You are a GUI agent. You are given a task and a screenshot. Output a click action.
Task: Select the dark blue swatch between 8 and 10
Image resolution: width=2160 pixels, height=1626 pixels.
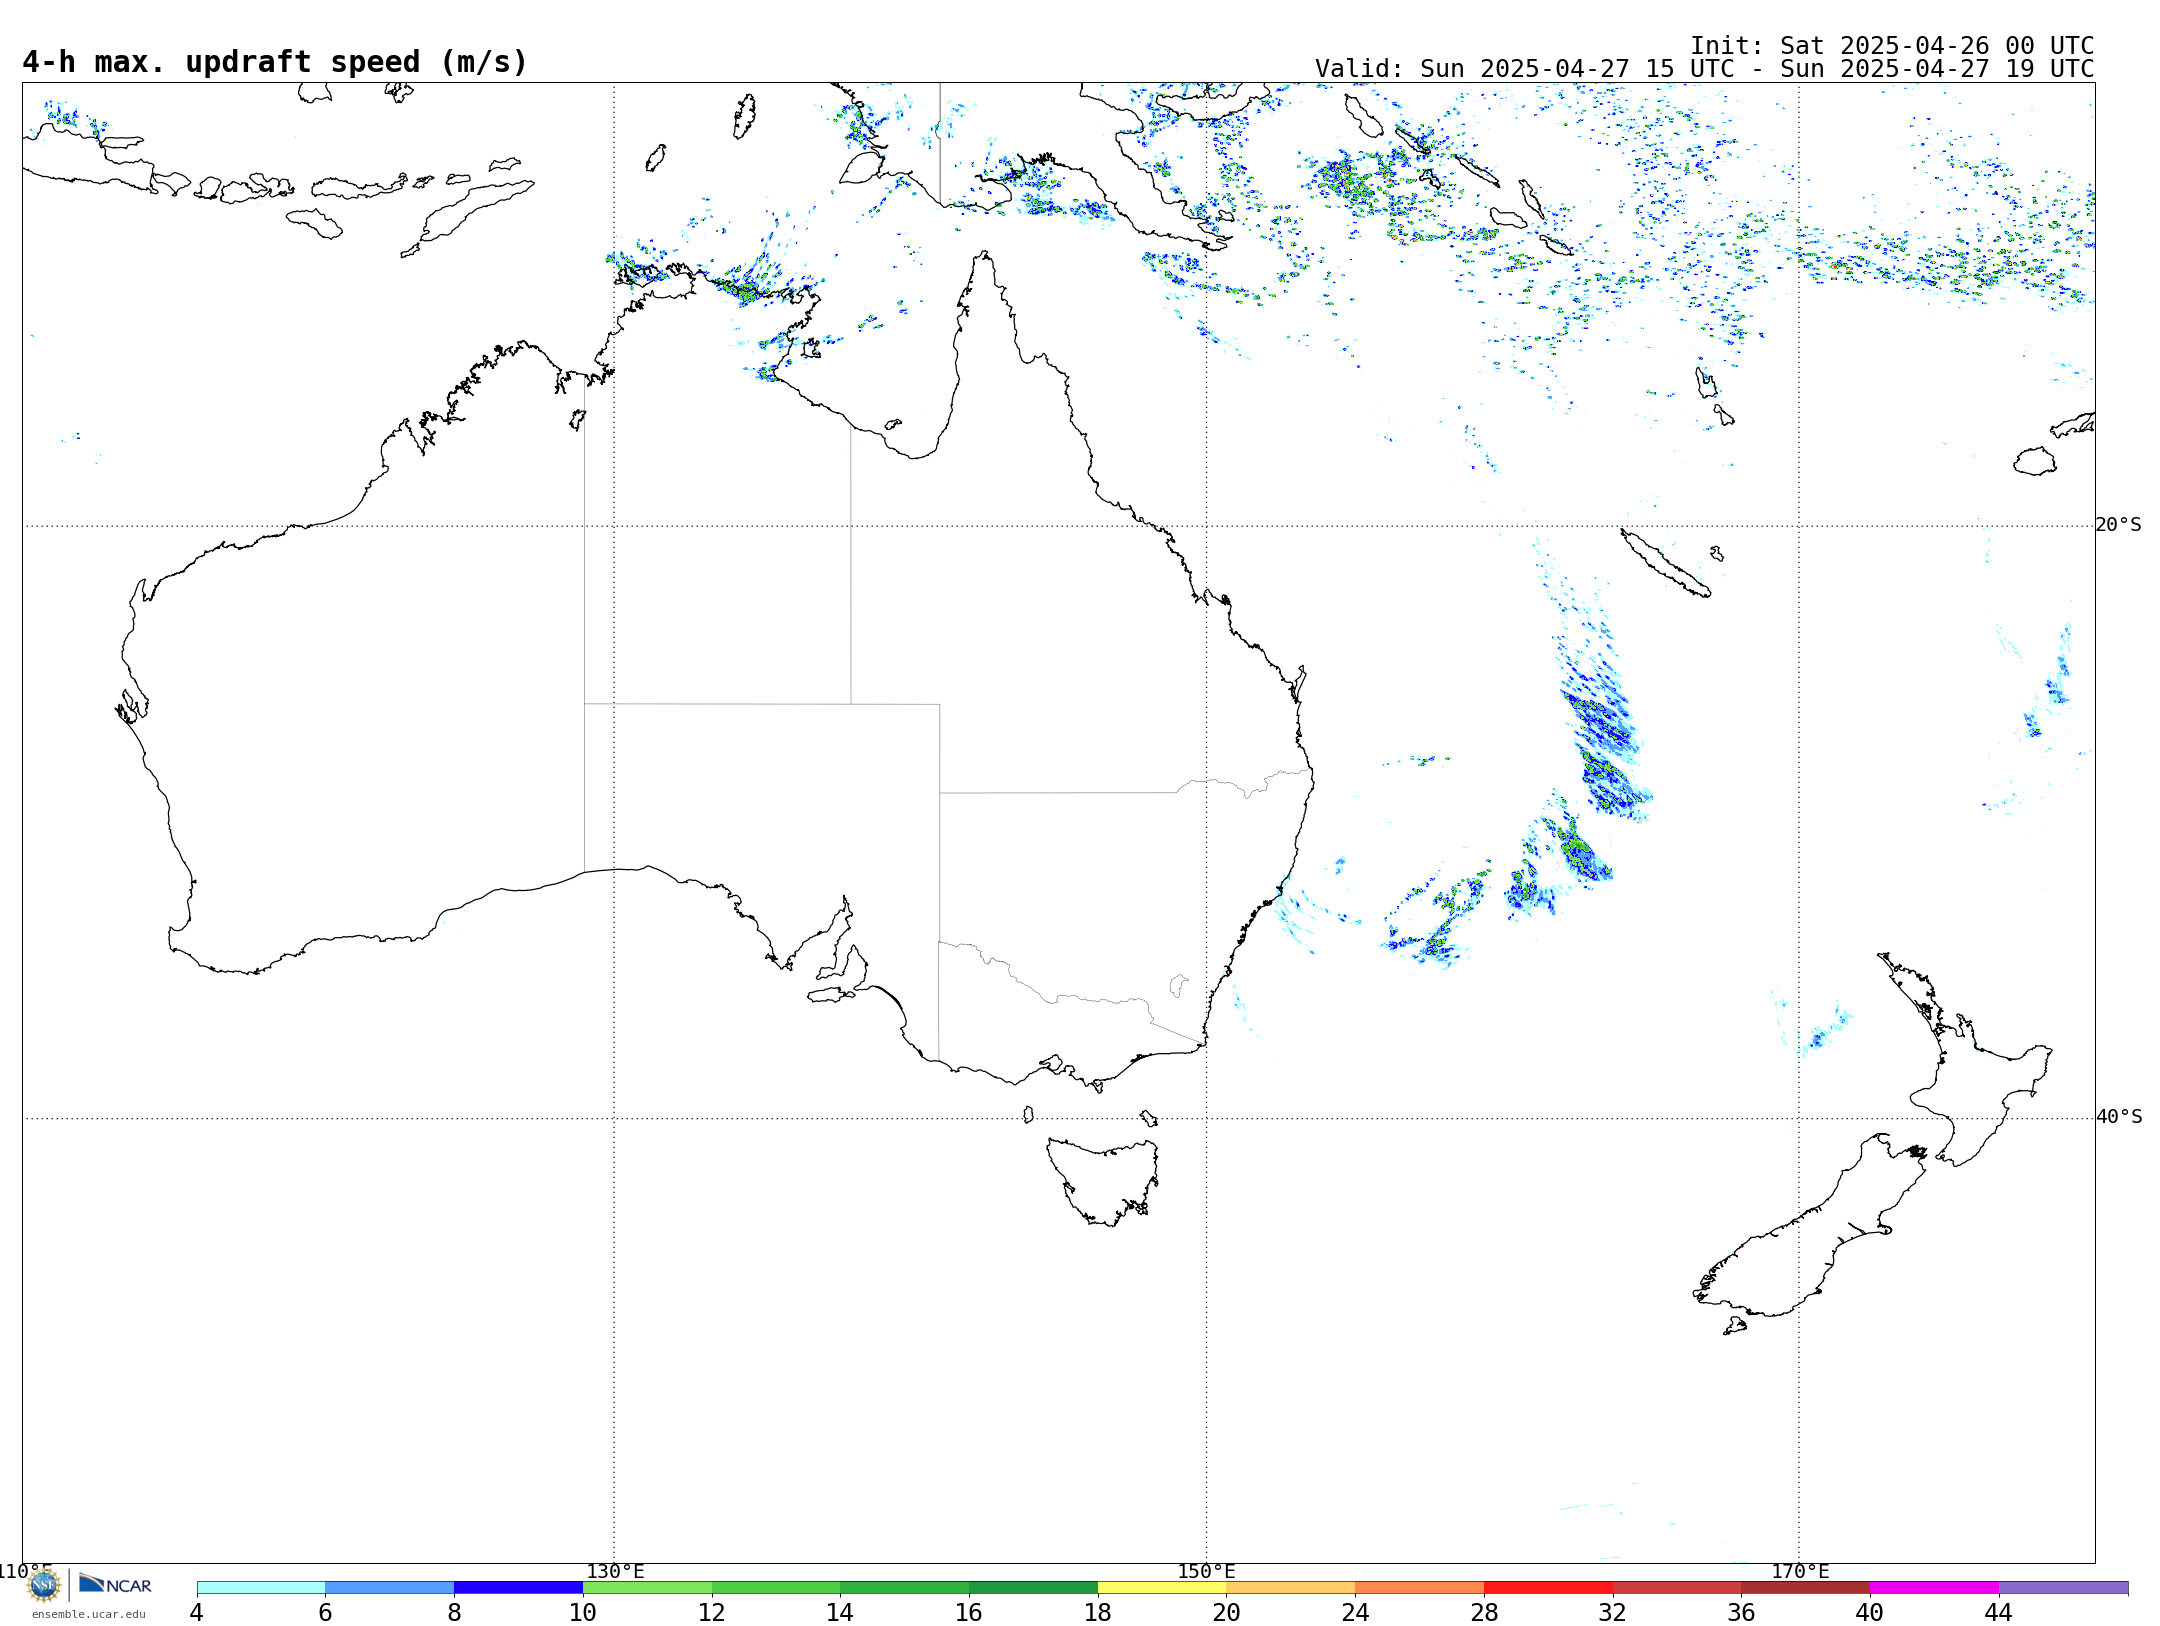pos(518,1588)
